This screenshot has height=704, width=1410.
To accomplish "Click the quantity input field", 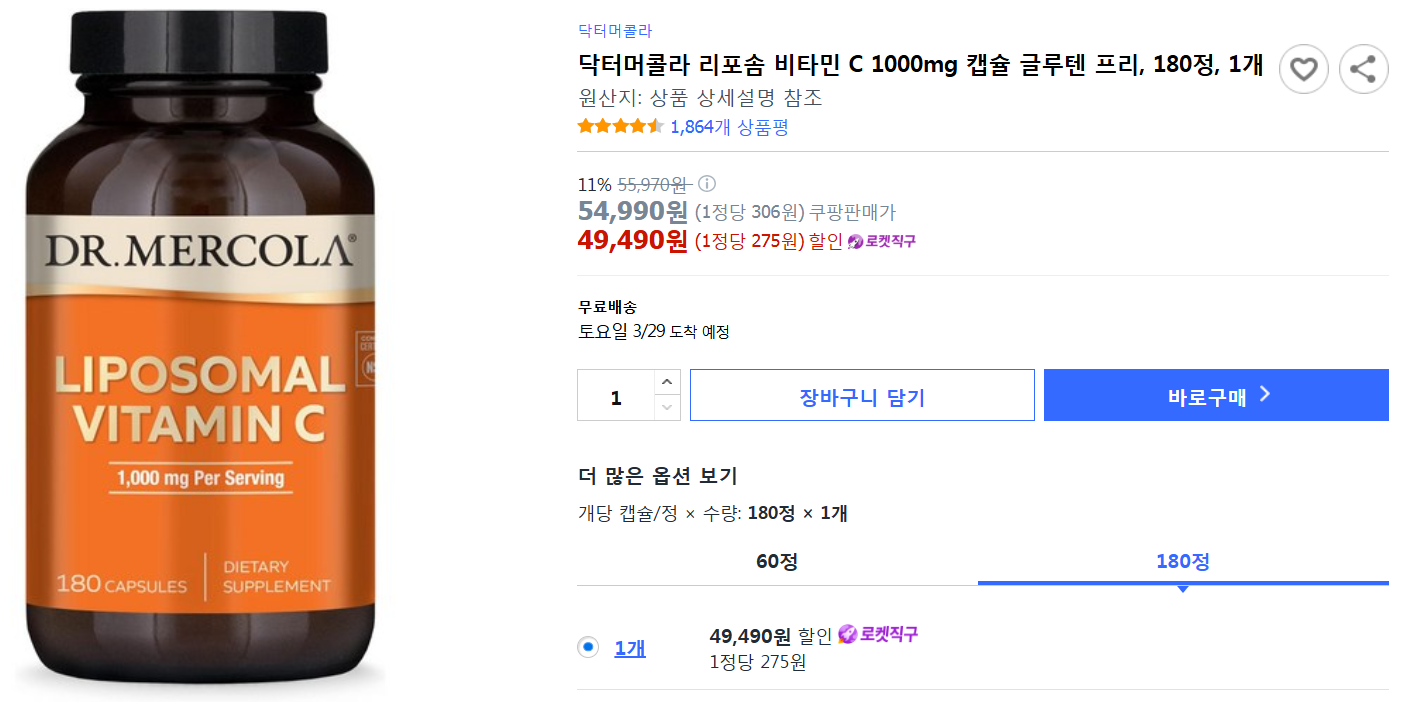I will [615, 394].
